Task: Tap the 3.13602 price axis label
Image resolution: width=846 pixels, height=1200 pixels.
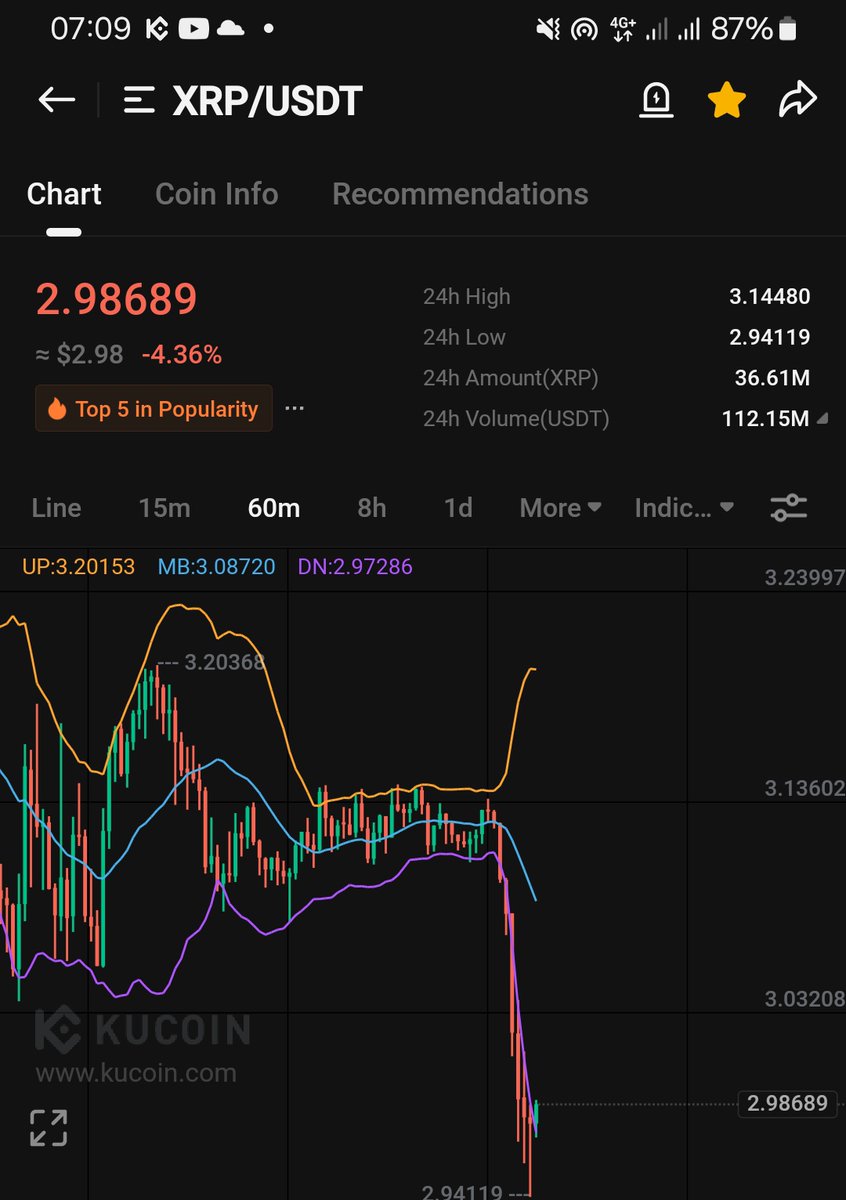Action: (x=804, y=788)
